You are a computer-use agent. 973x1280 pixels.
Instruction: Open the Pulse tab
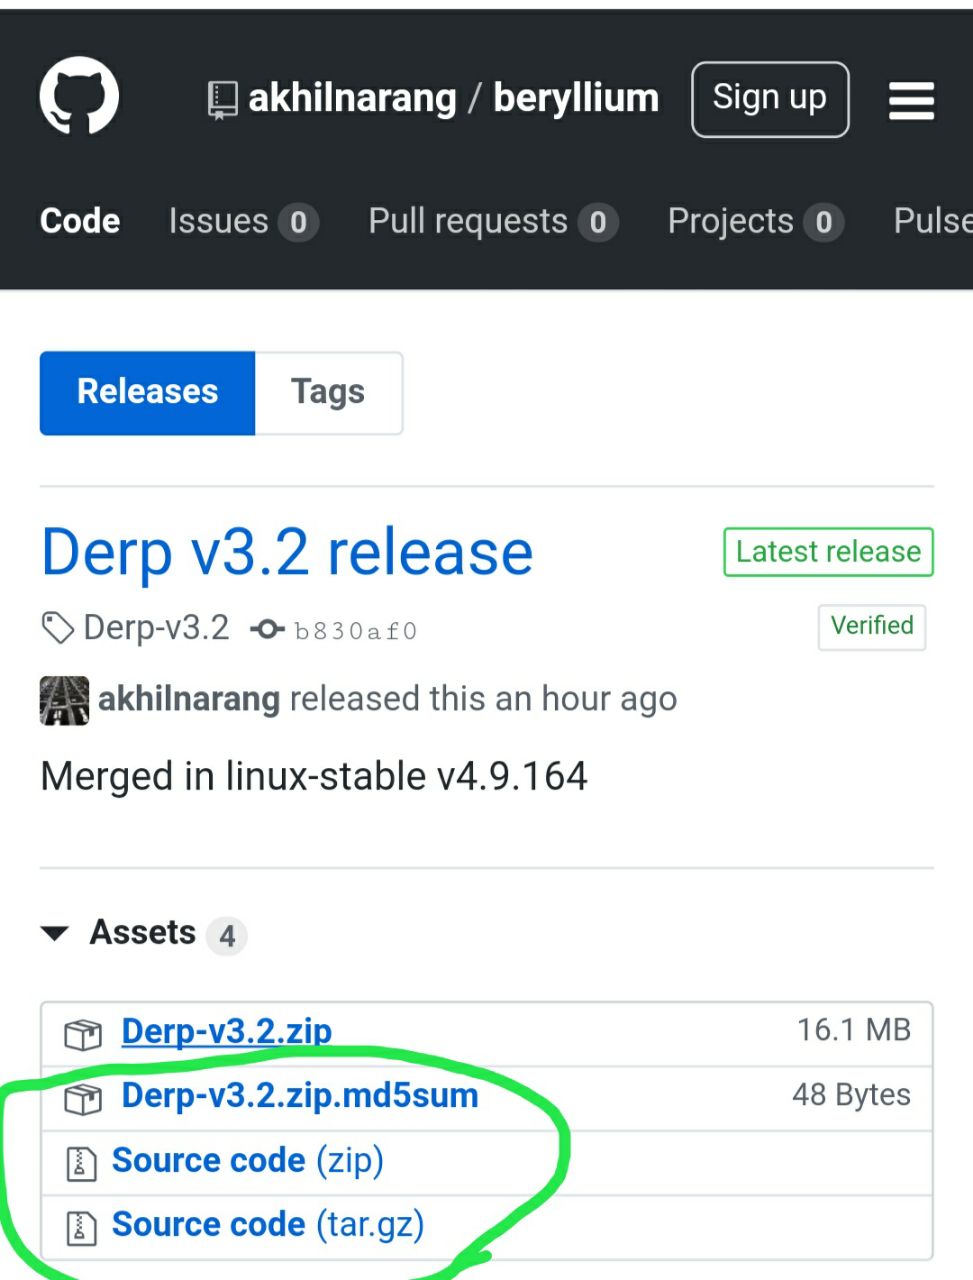pyautogui.click(x=932, y=221)
